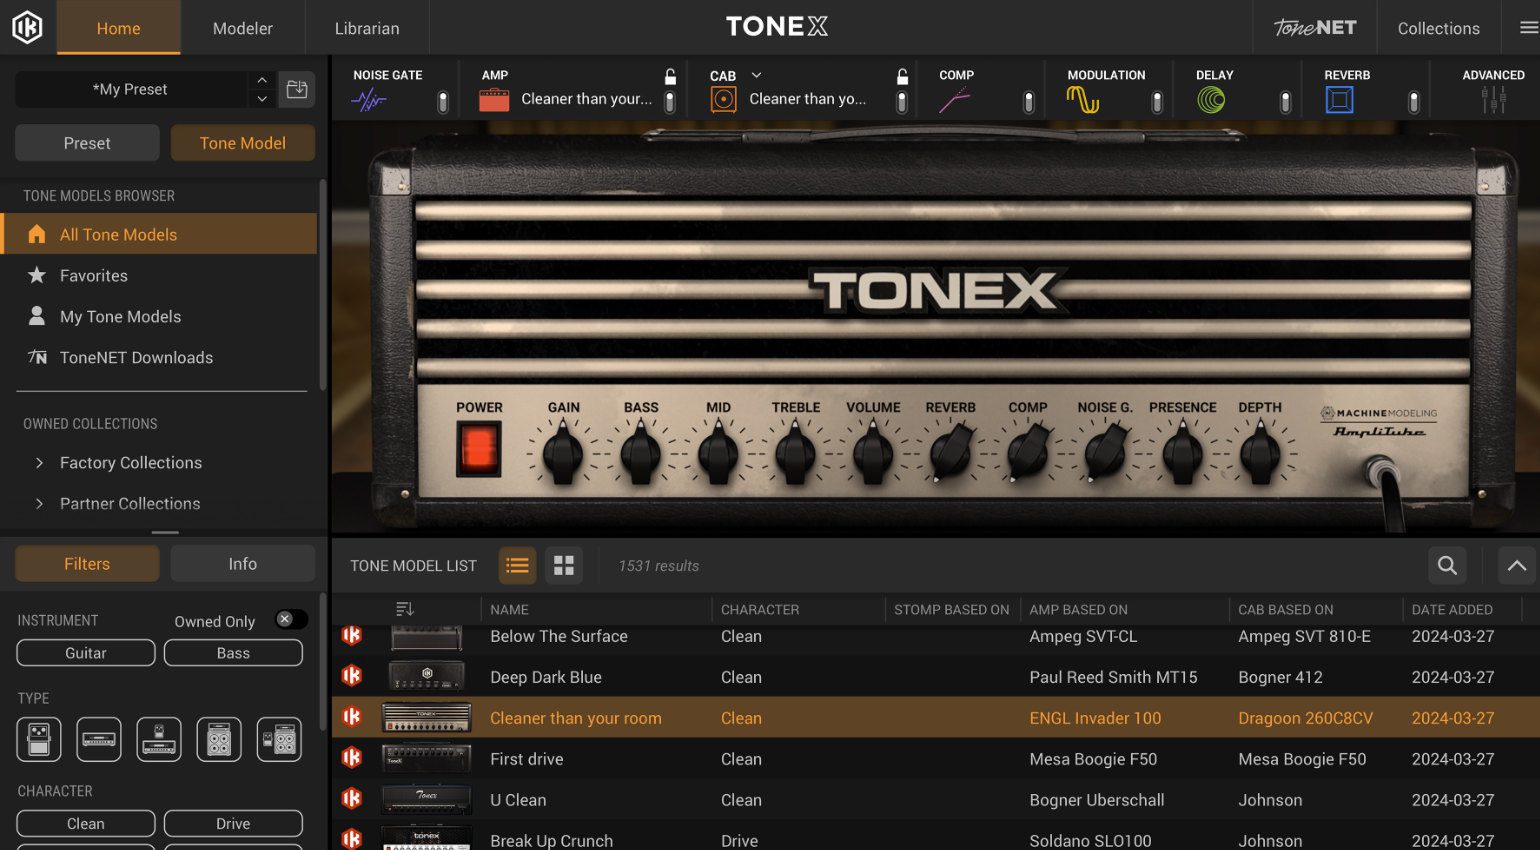Image resolution: width=1540 pixels, height=850 pixels.
Task: Disable the Owned Only filter toggle
Action: point(290,619)
